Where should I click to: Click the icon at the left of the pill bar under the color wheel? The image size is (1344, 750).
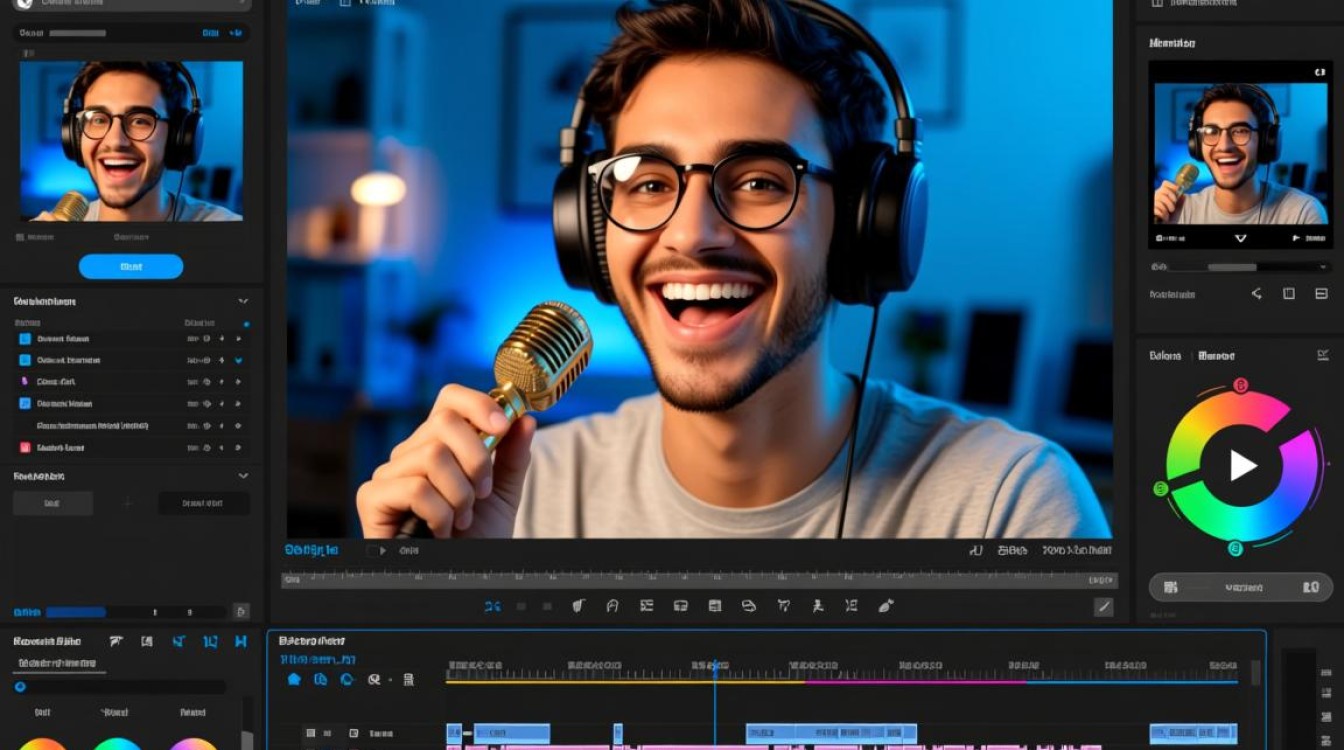click(x=1171, y=588)
